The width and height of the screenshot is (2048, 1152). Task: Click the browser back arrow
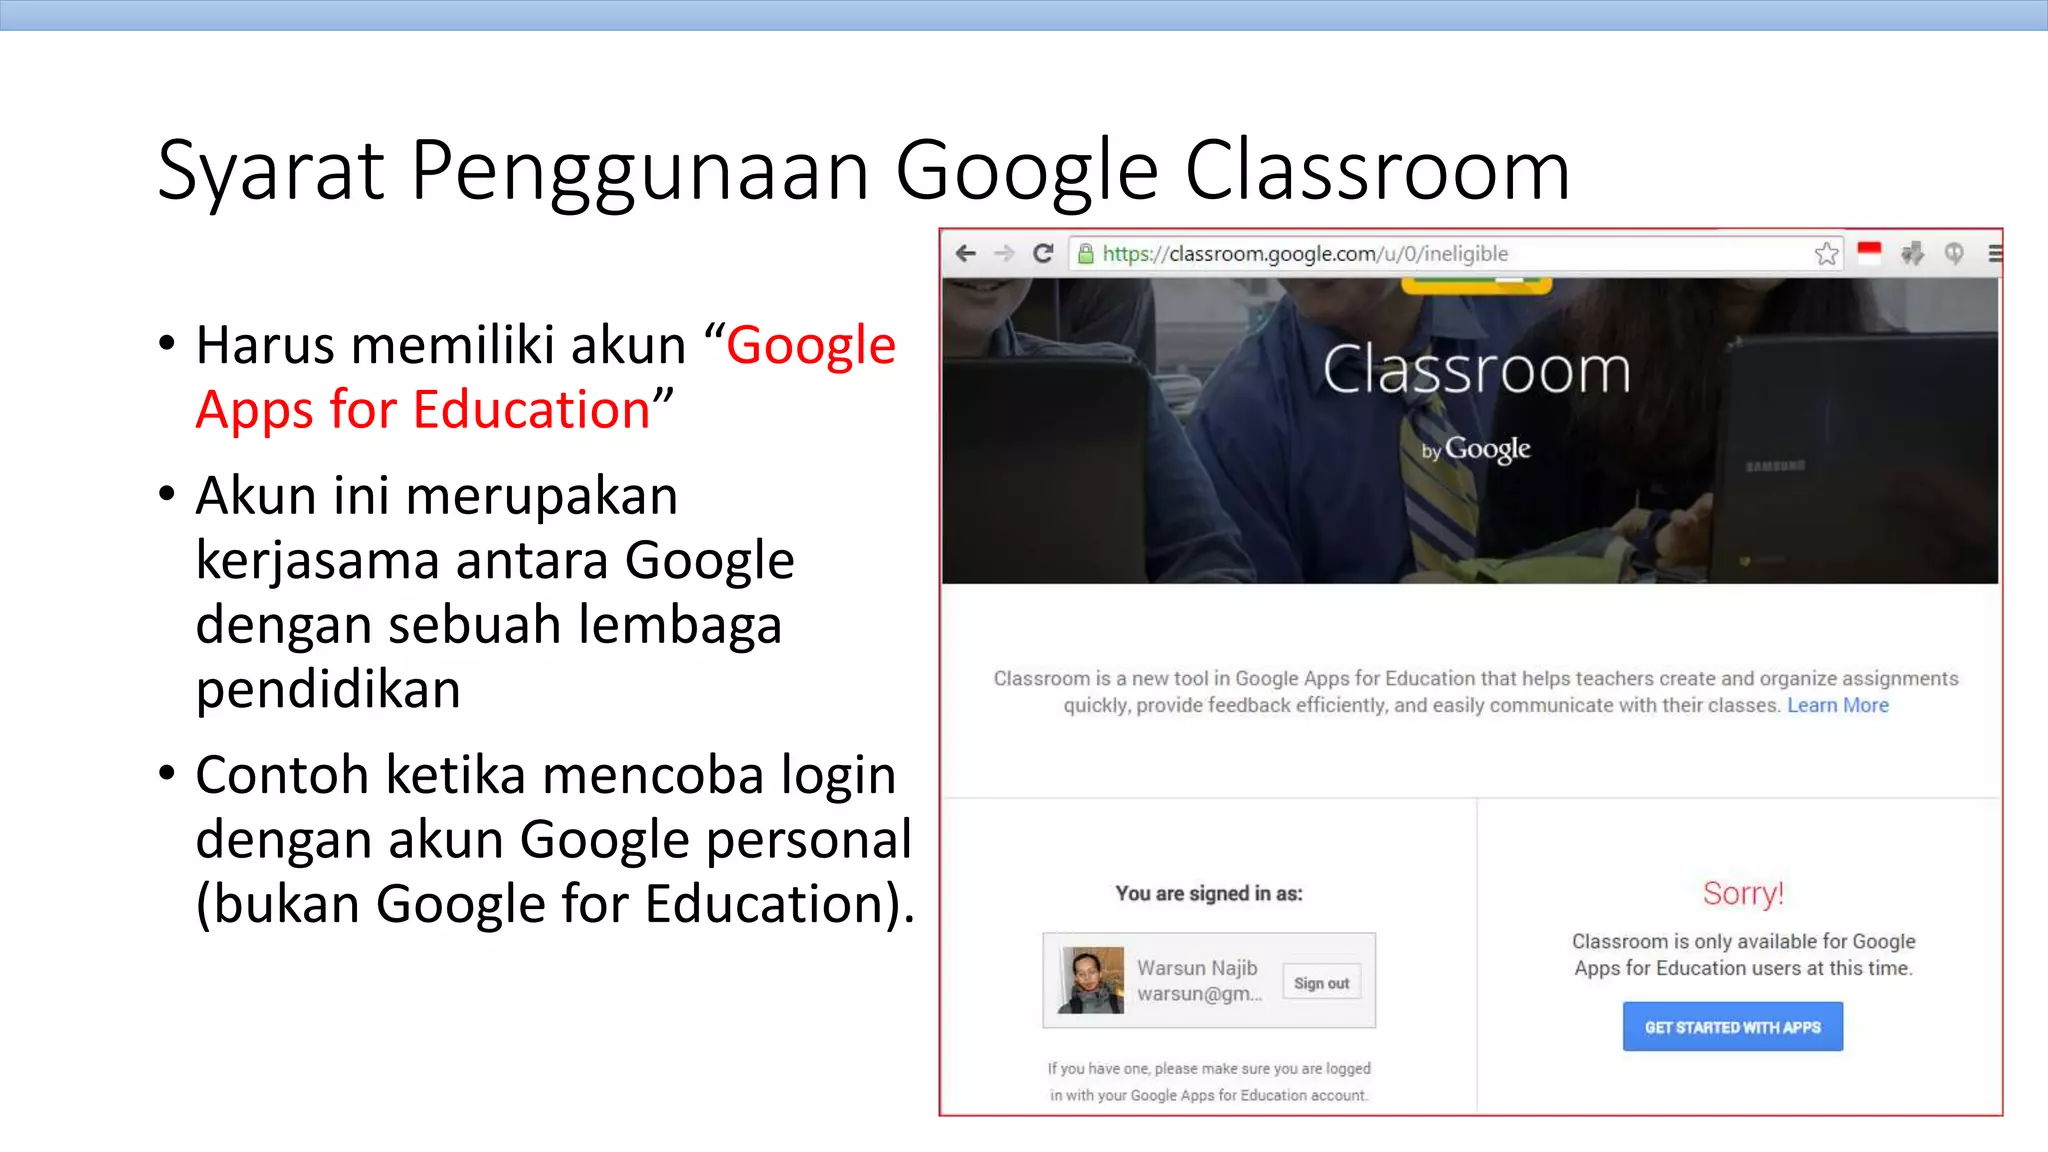[966, 254]
